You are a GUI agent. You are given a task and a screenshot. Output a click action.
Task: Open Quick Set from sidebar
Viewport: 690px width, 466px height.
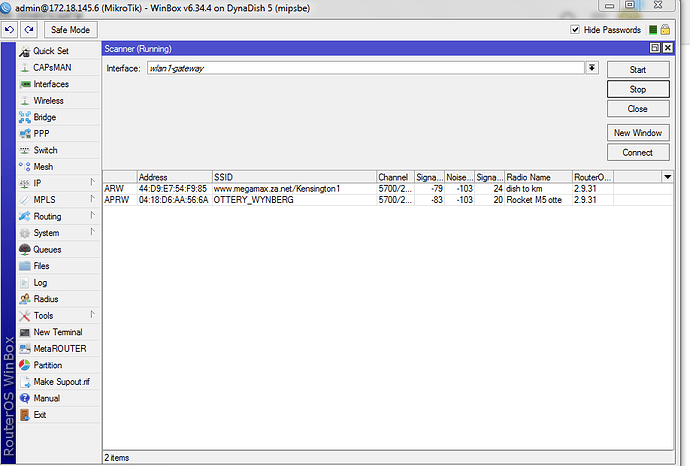50,50
